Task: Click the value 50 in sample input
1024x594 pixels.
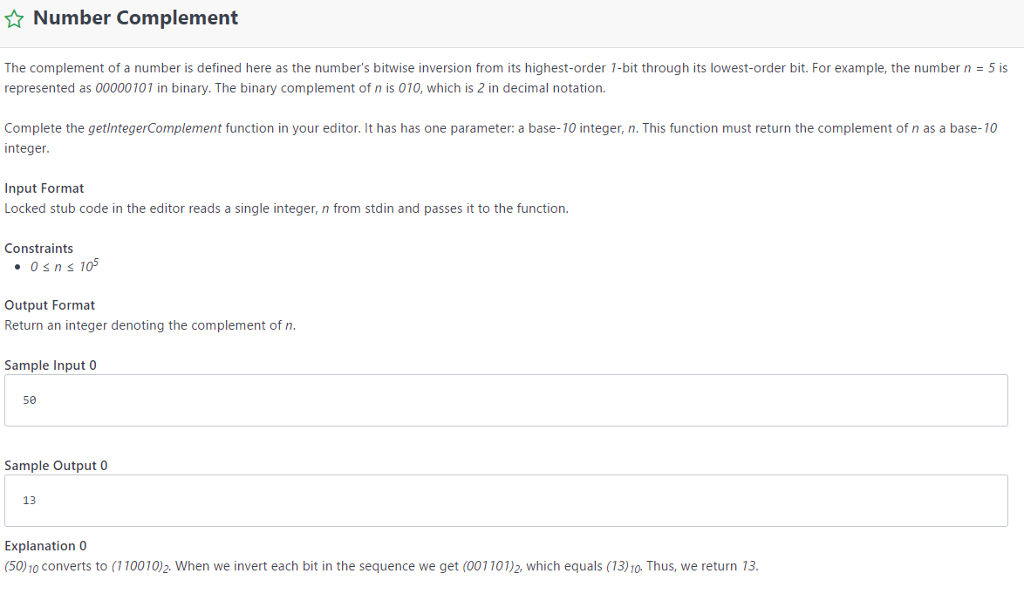Action: pyautogui.click(x=29, y=400)
